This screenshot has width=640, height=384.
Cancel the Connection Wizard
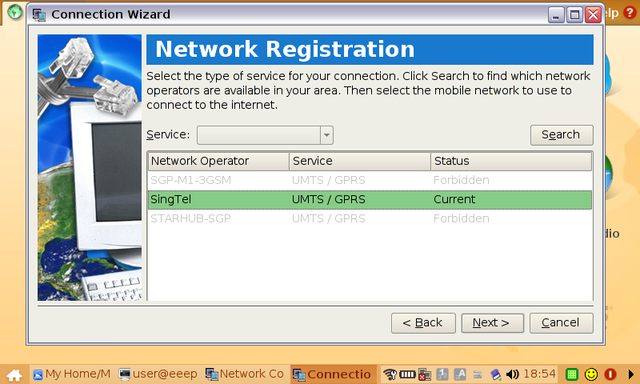pos(561,323)
